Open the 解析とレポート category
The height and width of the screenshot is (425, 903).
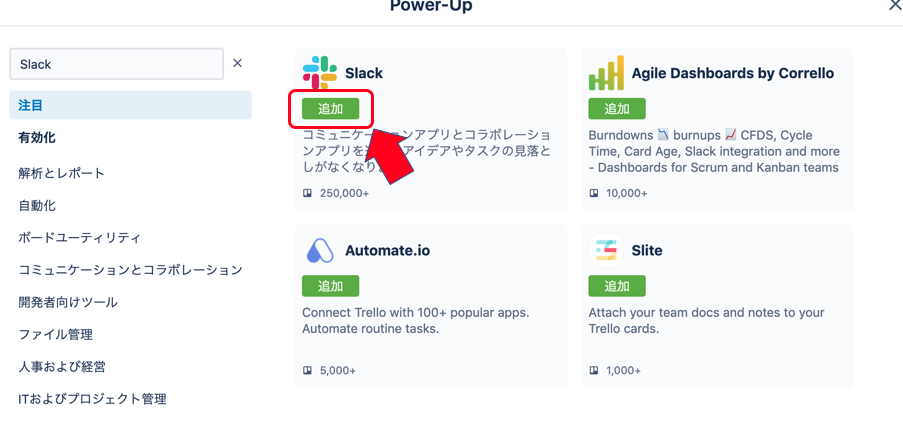click(x=62, y=173)
